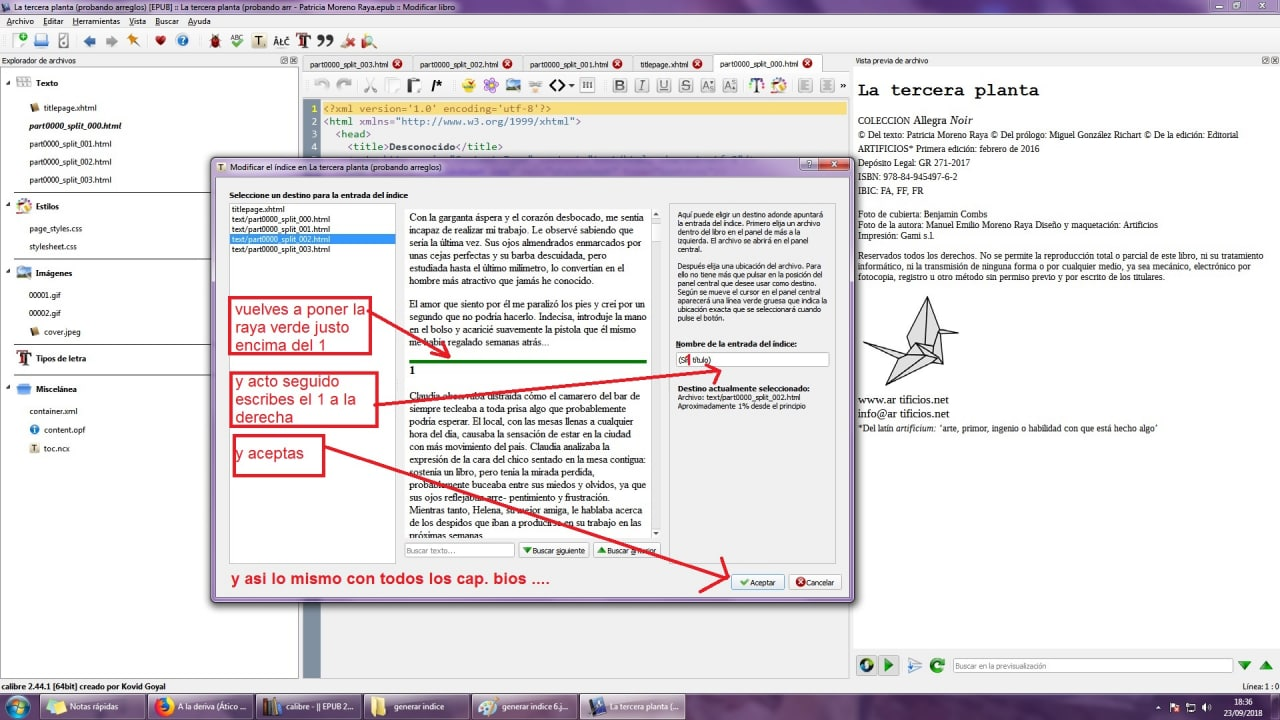Open Firefox taskbar item 'A la deriva'
This screenshot has width=1280, height=720.
click(201, 706)
